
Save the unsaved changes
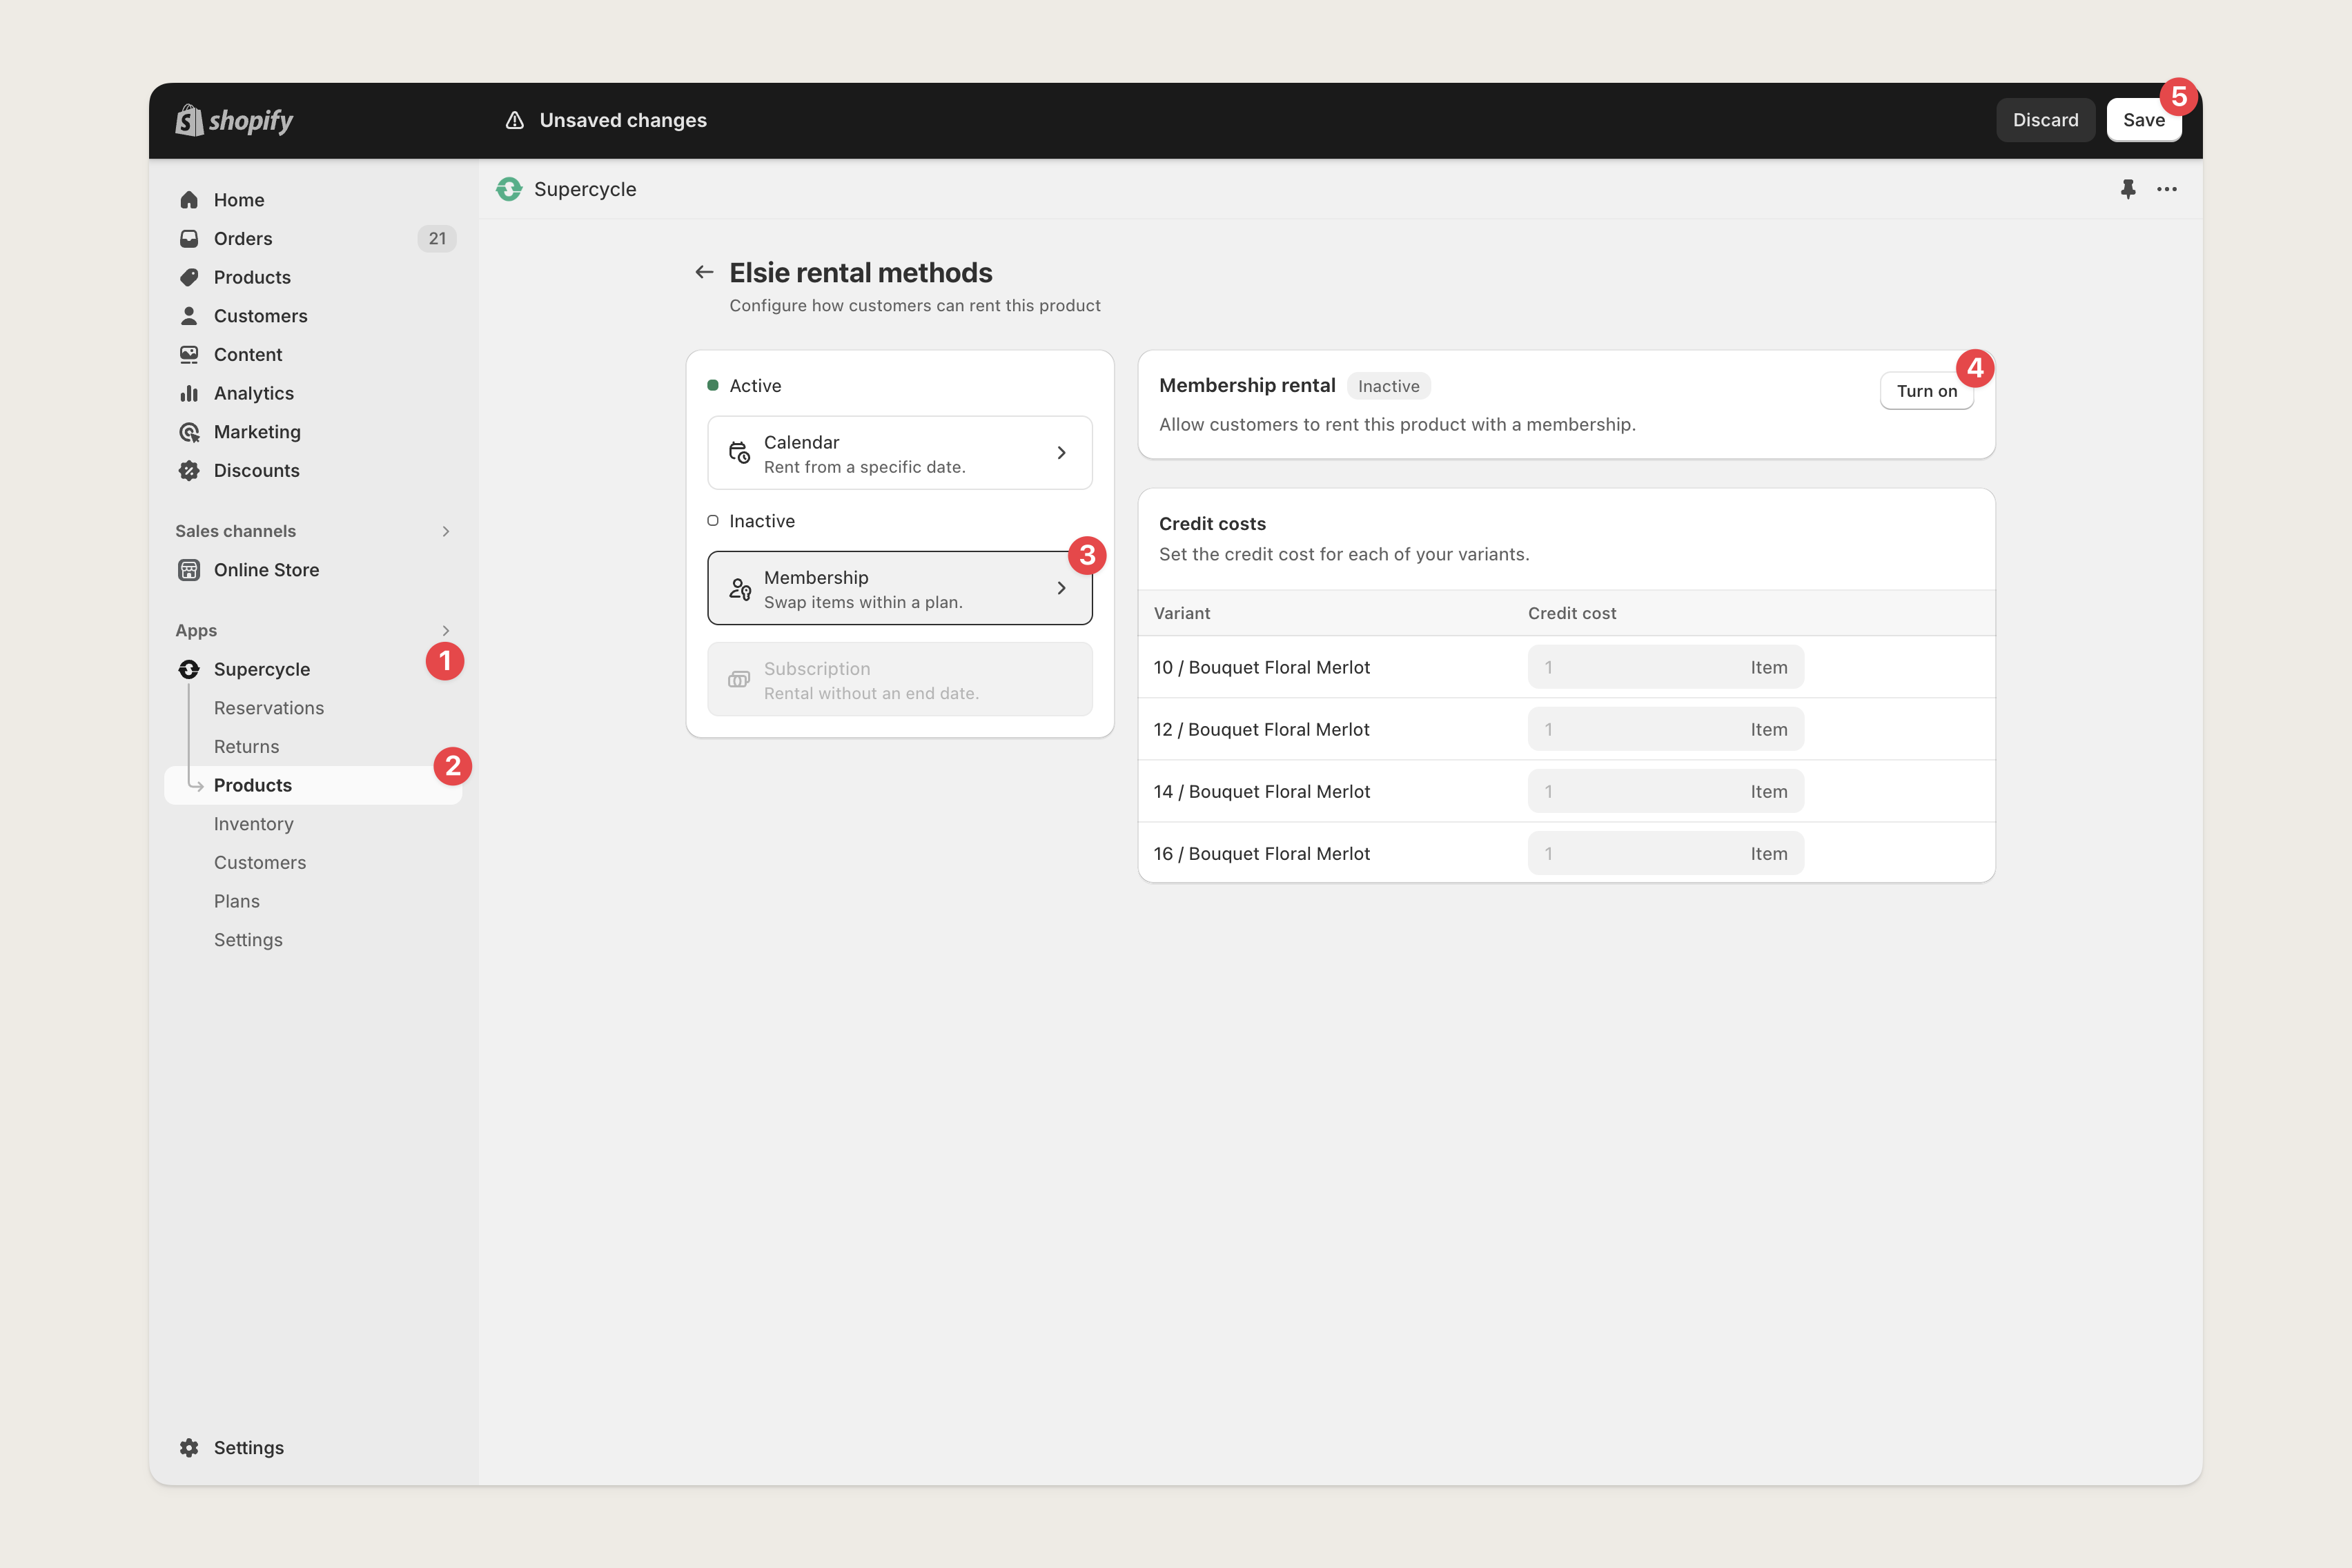point(2143,120)
